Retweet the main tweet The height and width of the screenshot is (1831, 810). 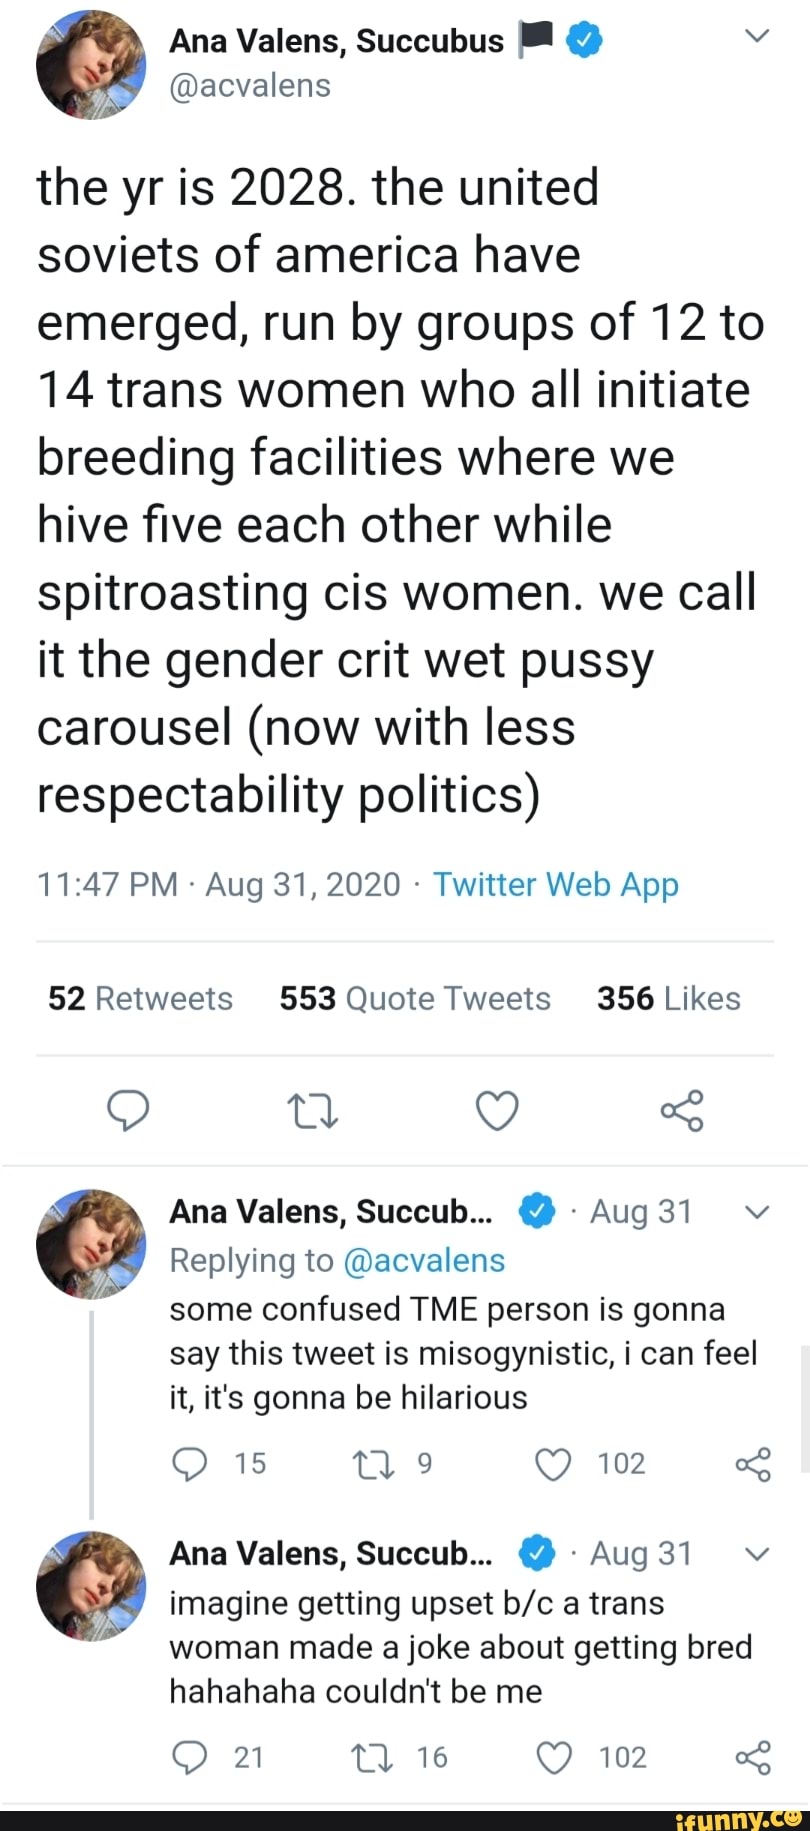(312, 1110)
